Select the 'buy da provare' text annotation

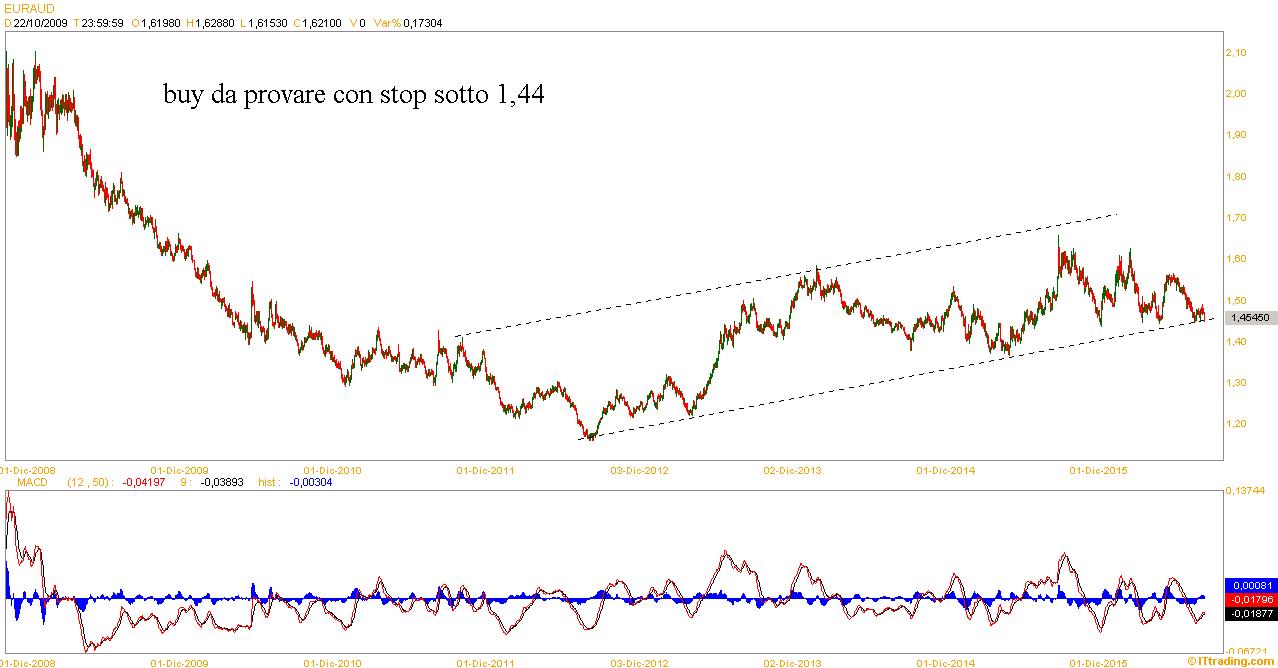354,95
